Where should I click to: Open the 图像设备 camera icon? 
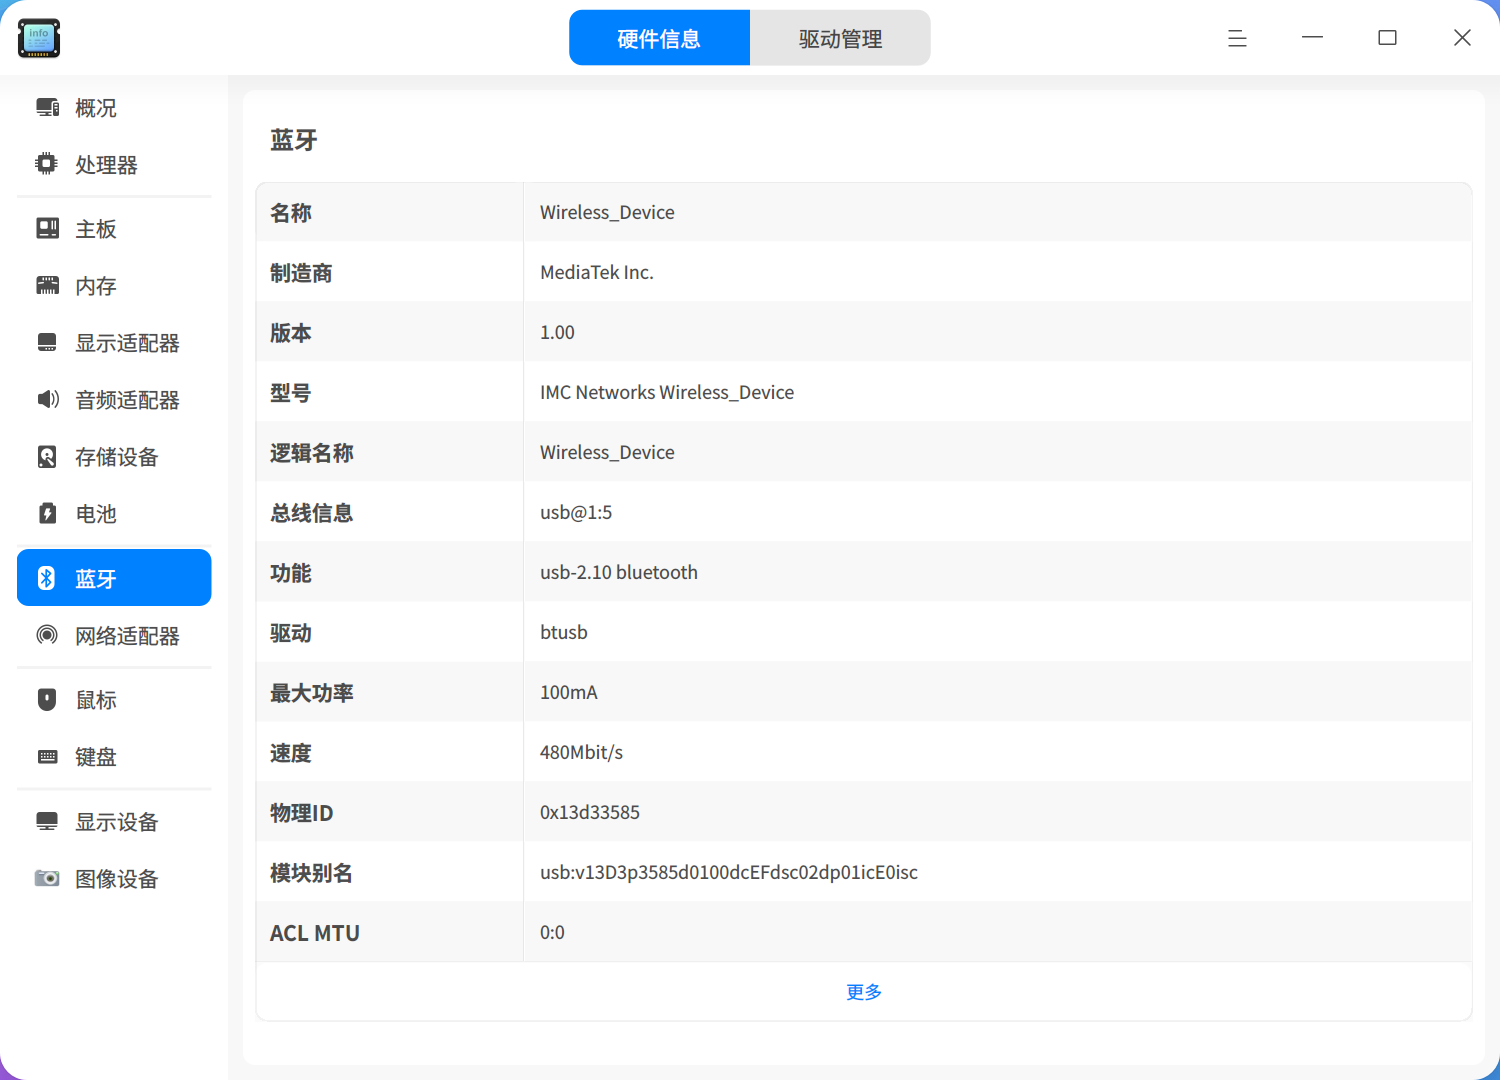coord(47,878)
